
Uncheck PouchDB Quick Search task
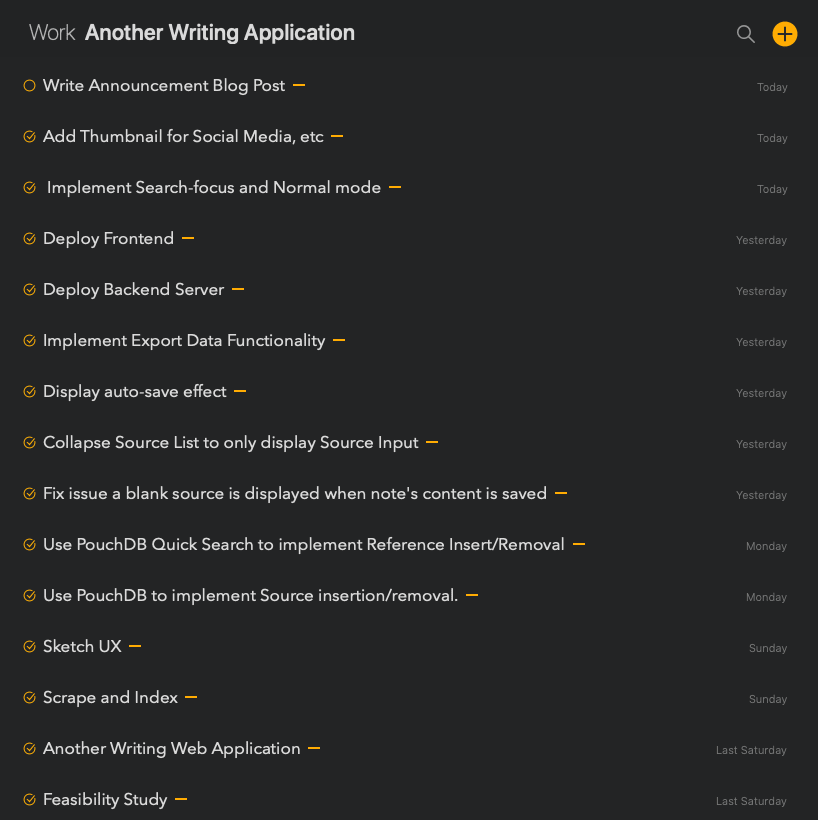(x=30, y=544)
